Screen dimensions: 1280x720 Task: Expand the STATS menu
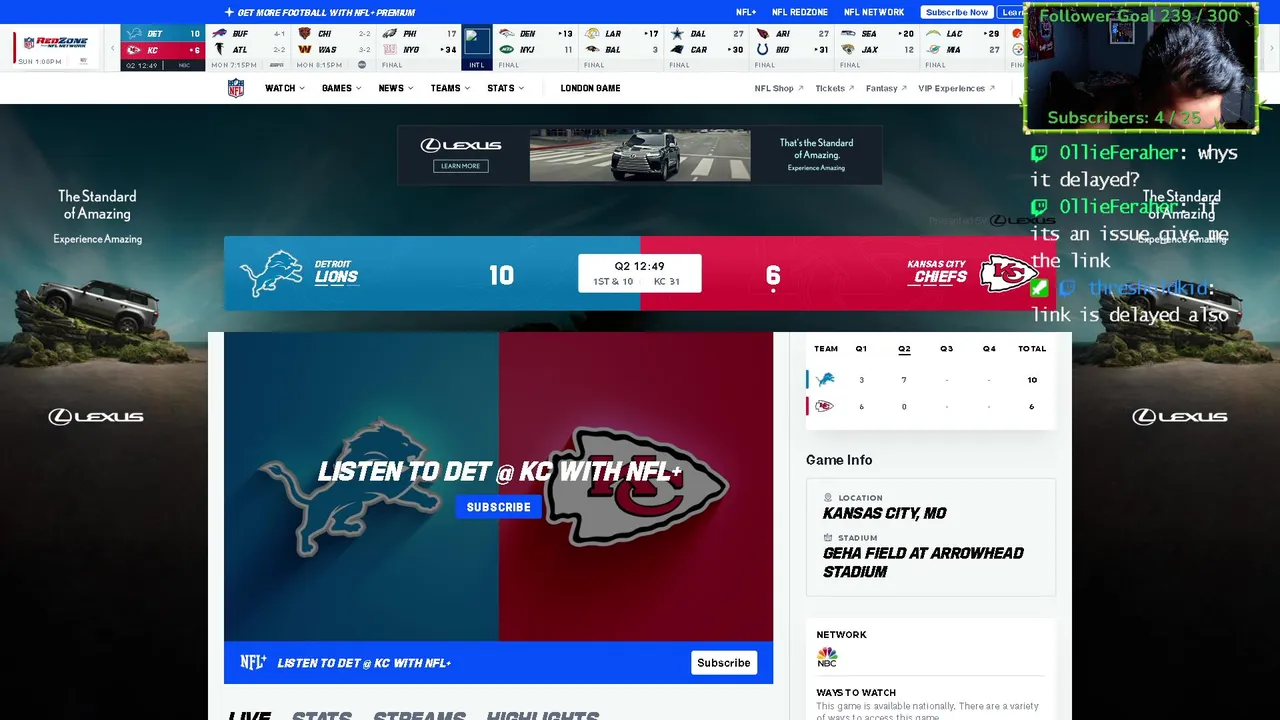coord(506,88)
